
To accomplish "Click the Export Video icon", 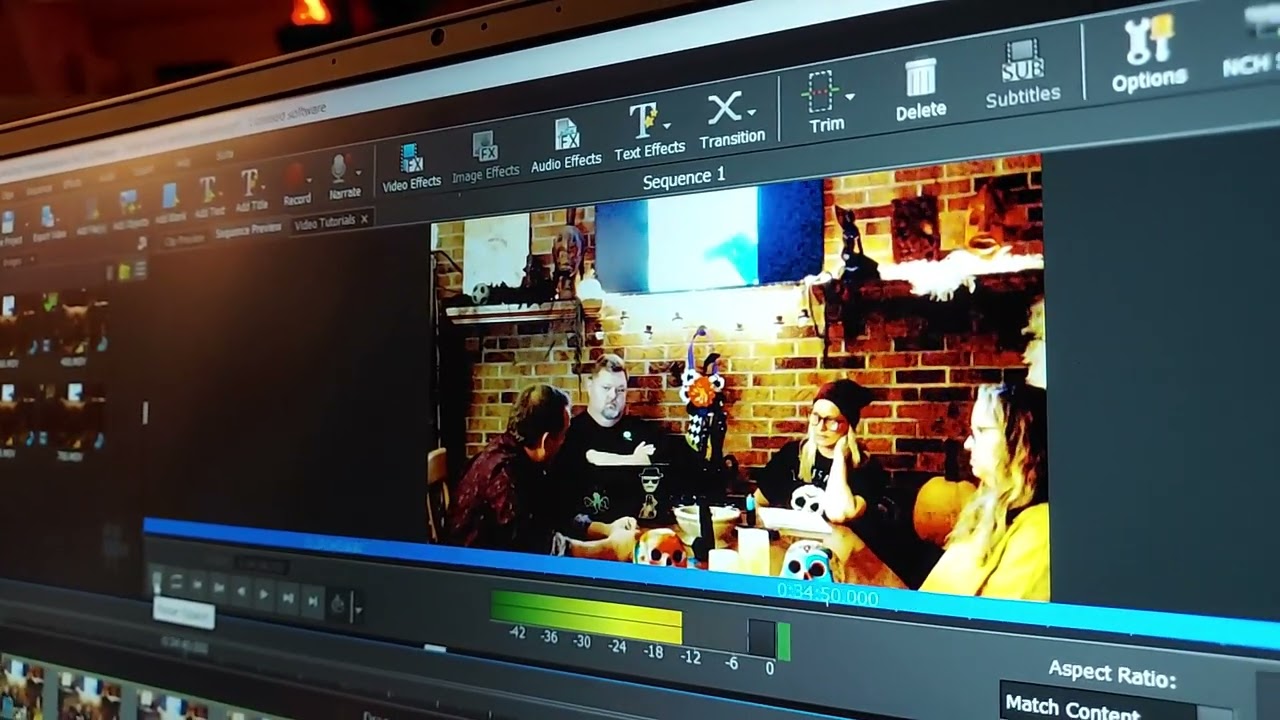I will coord(47,216).
